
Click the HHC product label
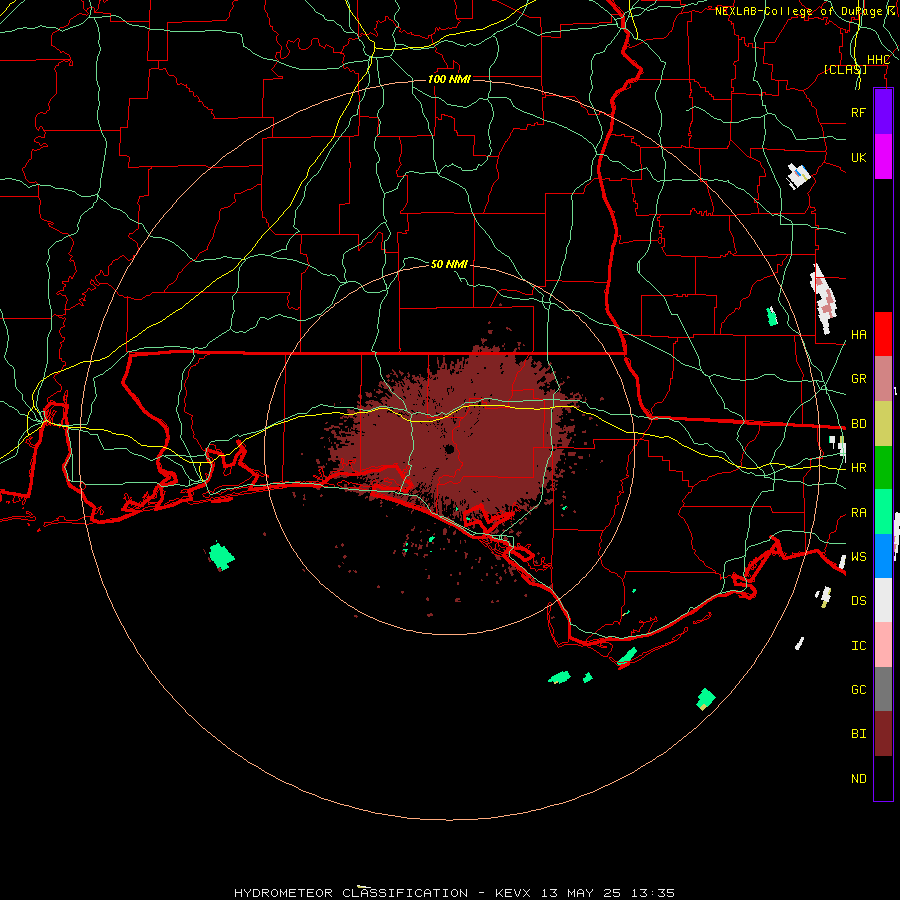[x=878, y=60]
